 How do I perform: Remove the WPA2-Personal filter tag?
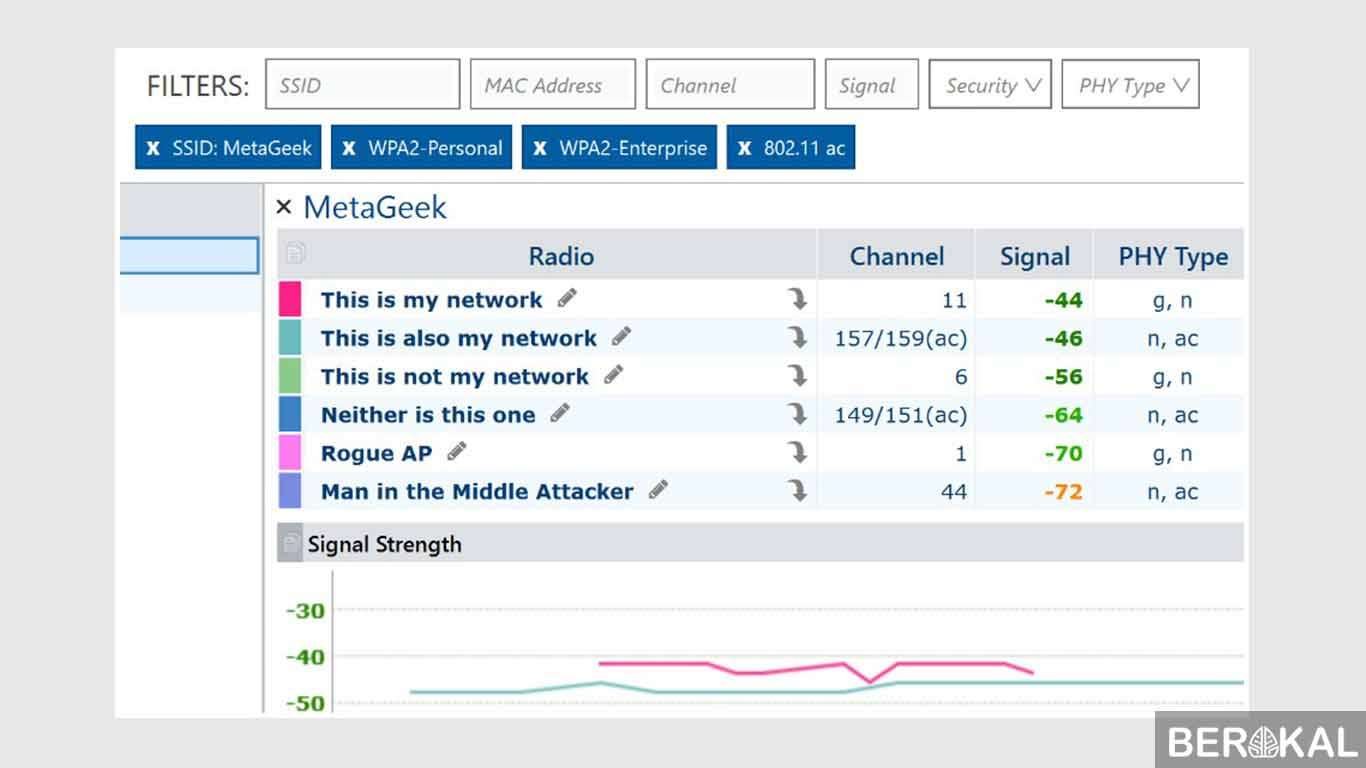click(349, 148)
